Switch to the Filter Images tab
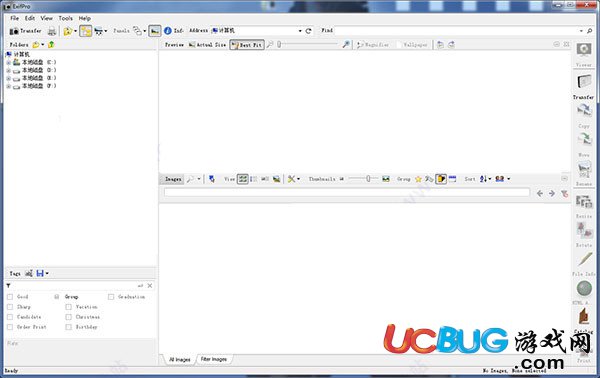The height and width of the screenshot is (378, 600). click(x=214, y=359)
